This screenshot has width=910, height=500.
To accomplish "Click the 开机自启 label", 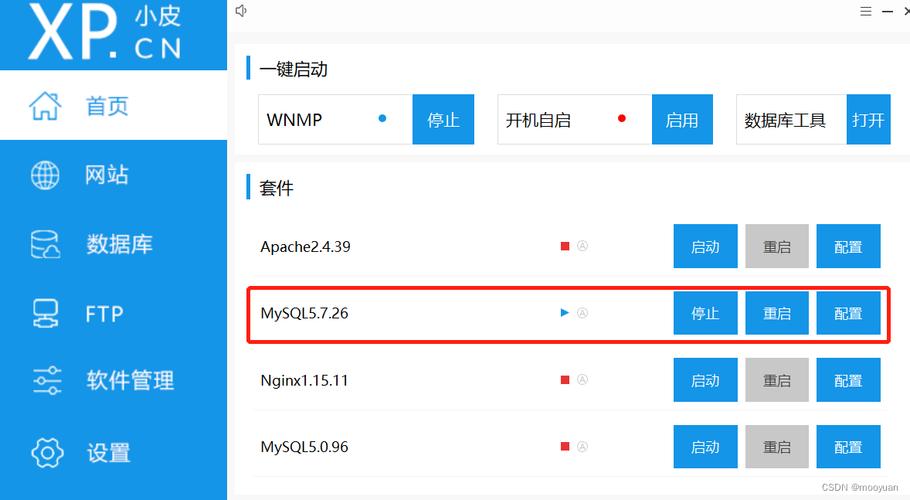I will pyautogui.click(x=538, y=120).
